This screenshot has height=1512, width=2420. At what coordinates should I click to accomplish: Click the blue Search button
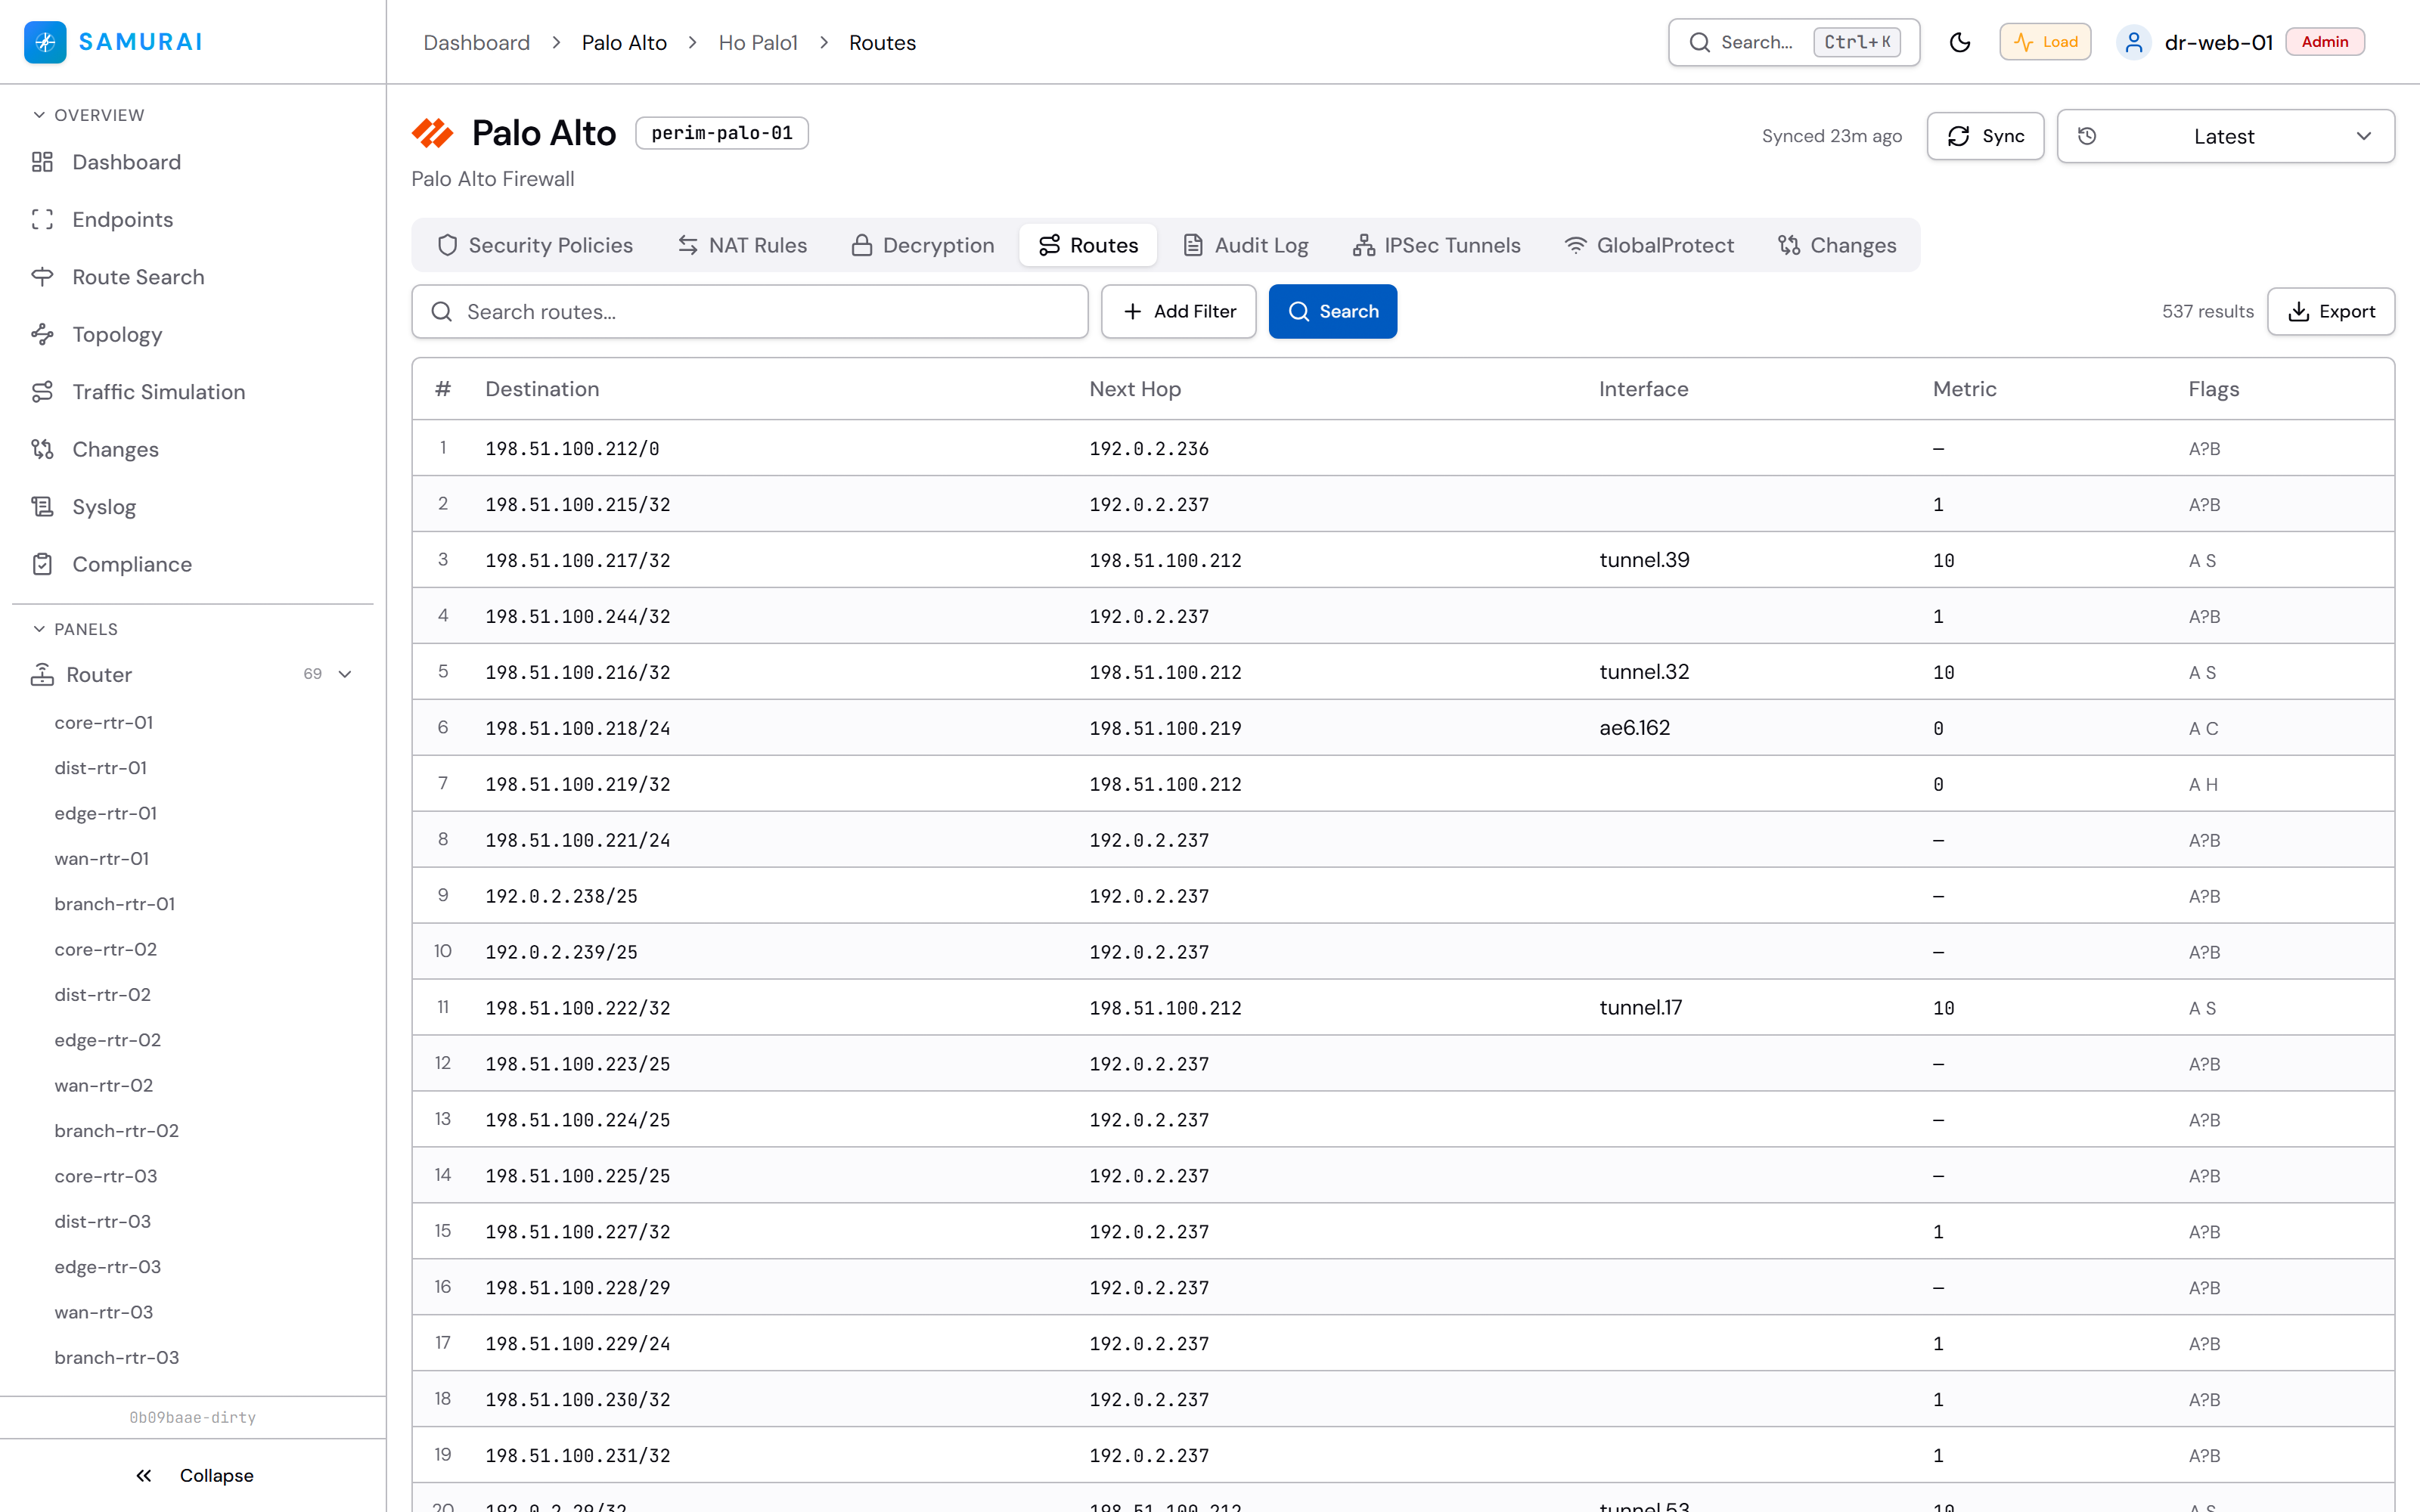[x=1333, y=312]
